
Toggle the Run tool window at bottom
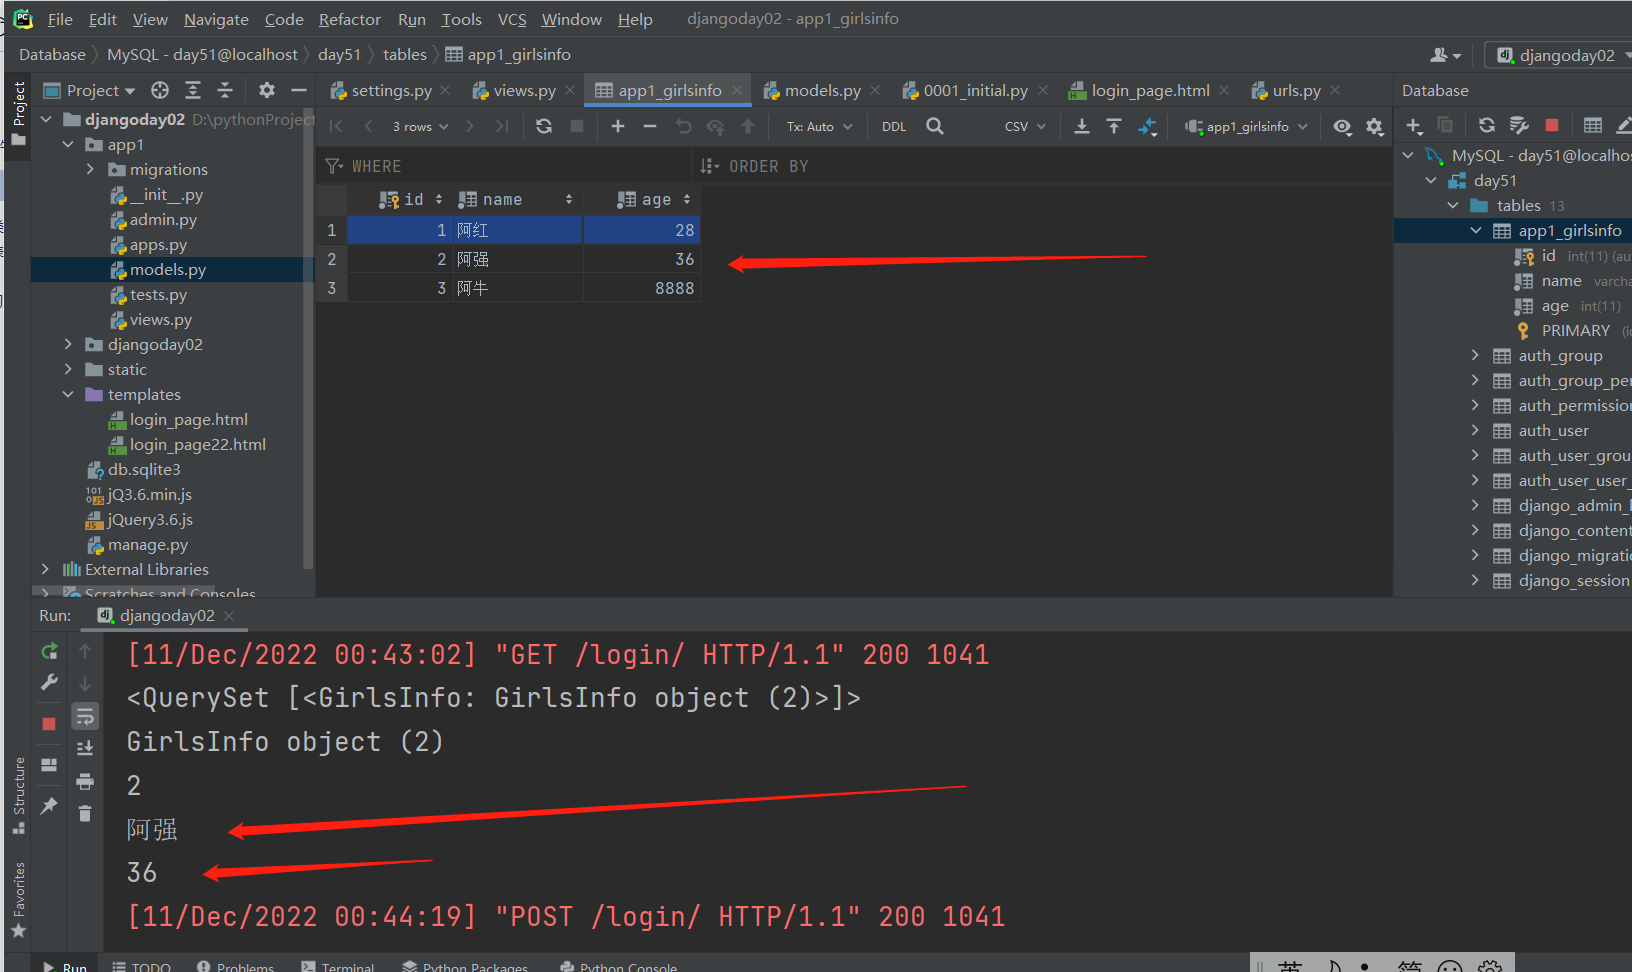tap(65, 967)
